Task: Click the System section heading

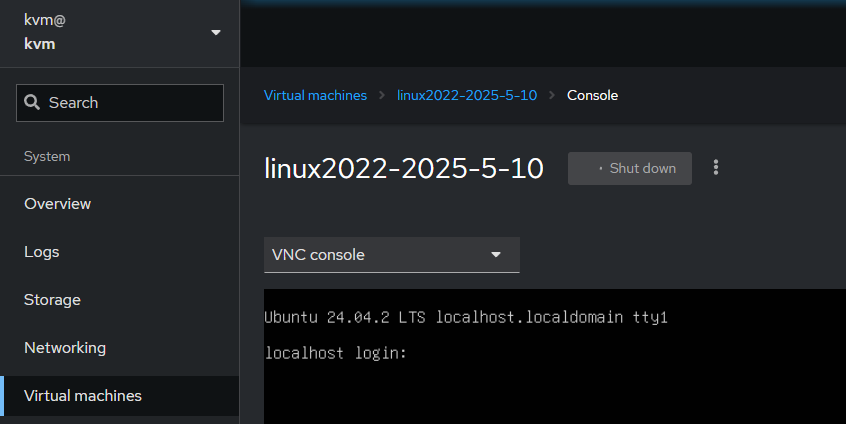Action: coord(47,156)
